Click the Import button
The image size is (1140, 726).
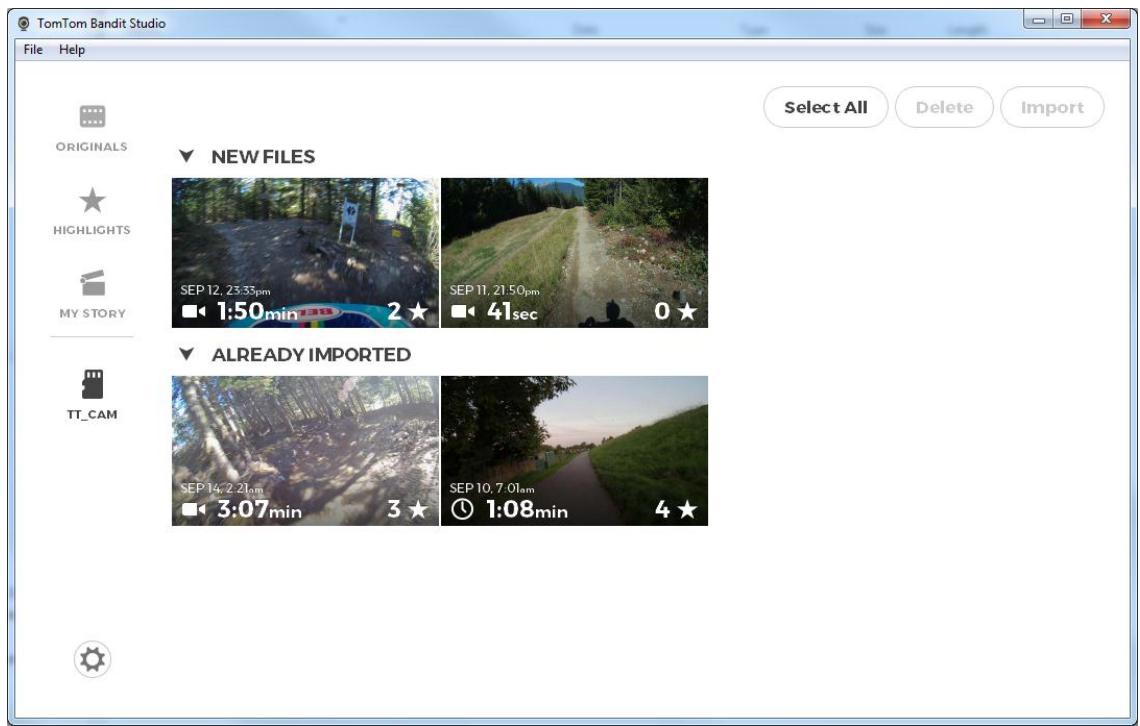pyautogui.click(x=1052, y=107)
